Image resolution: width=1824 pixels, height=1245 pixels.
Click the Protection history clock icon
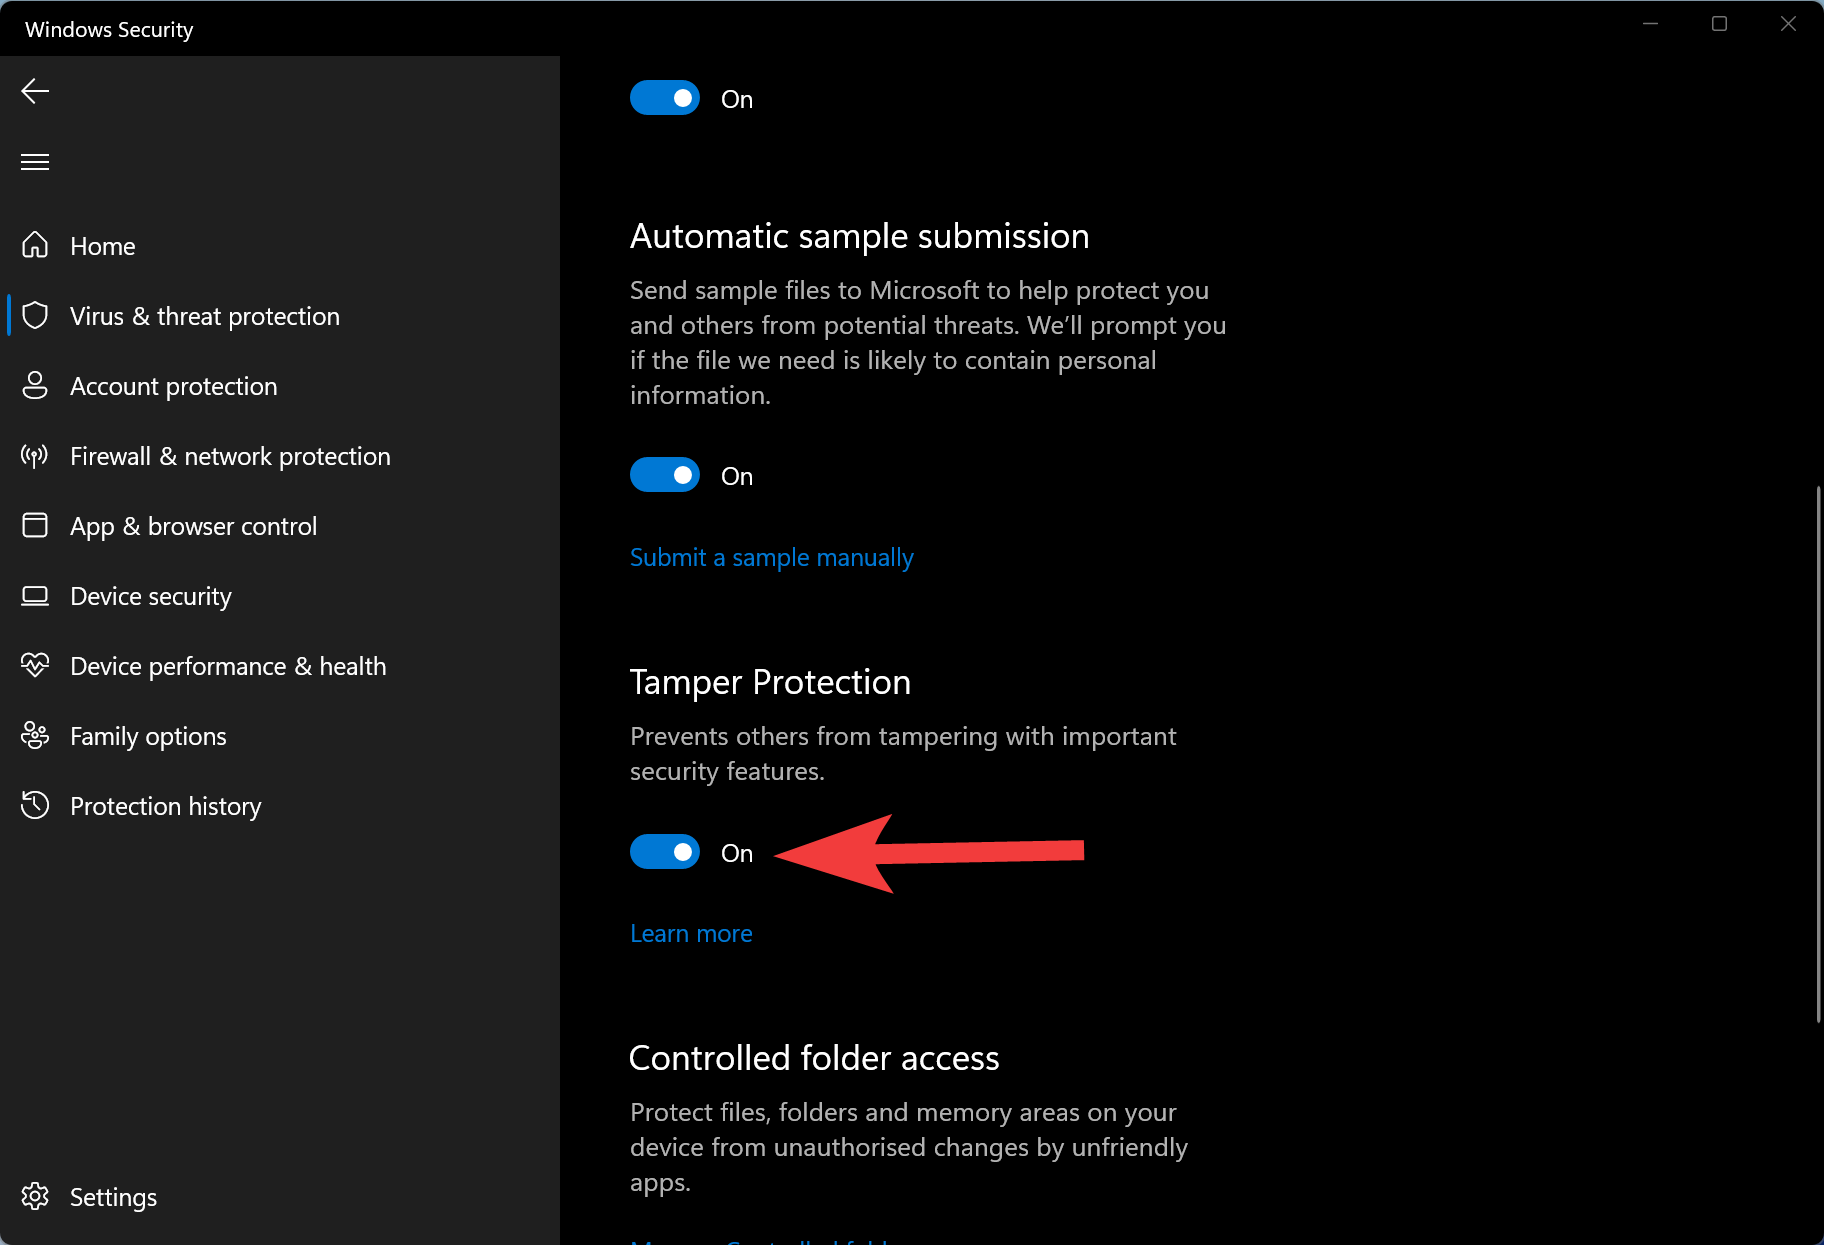(35, 805)
